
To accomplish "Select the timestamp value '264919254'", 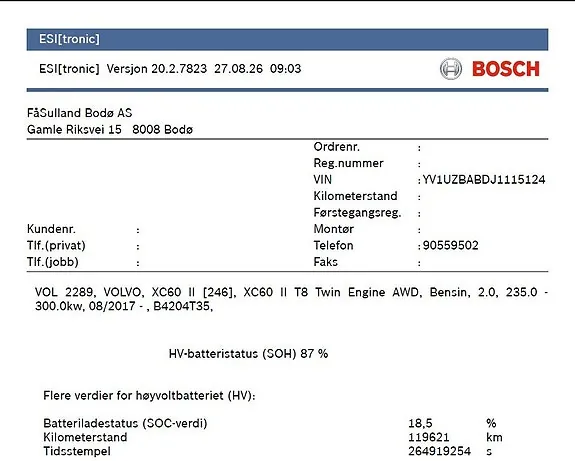I will click(x=440, y=451).
